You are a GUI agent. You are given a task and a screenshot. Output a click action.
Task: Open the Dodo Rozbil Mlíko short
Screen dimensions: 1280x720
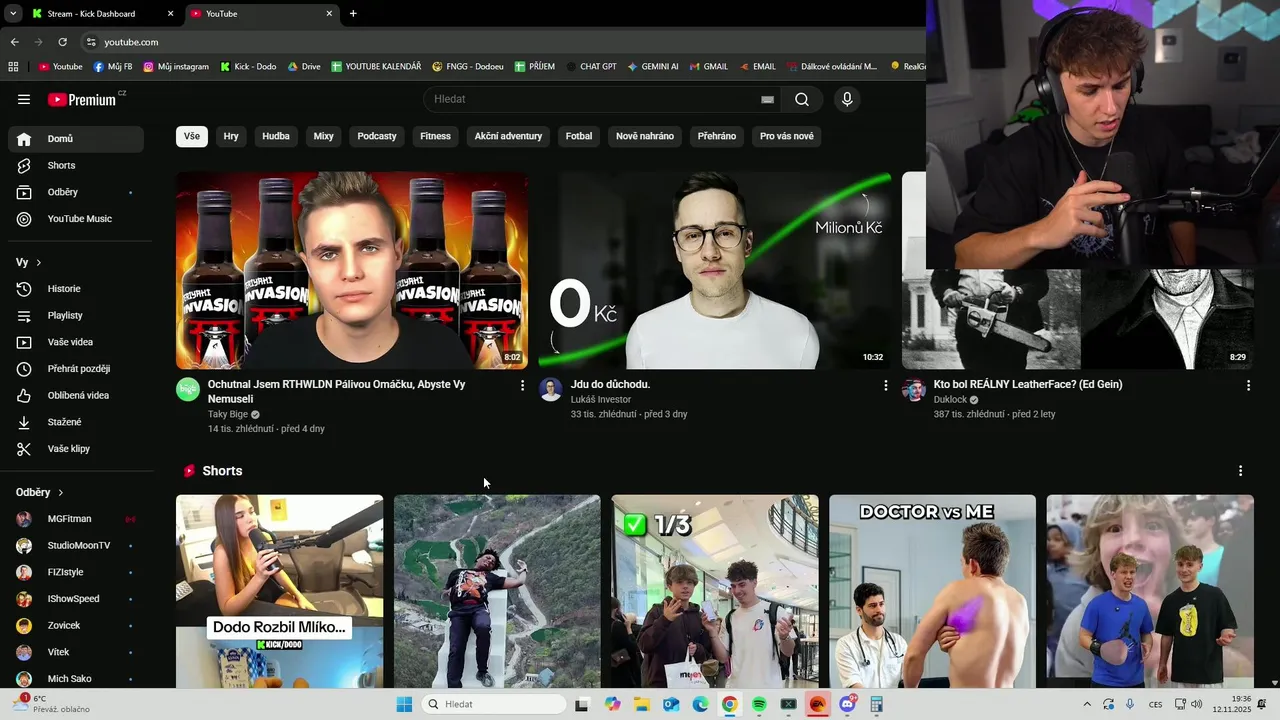[x=279, y=591]
